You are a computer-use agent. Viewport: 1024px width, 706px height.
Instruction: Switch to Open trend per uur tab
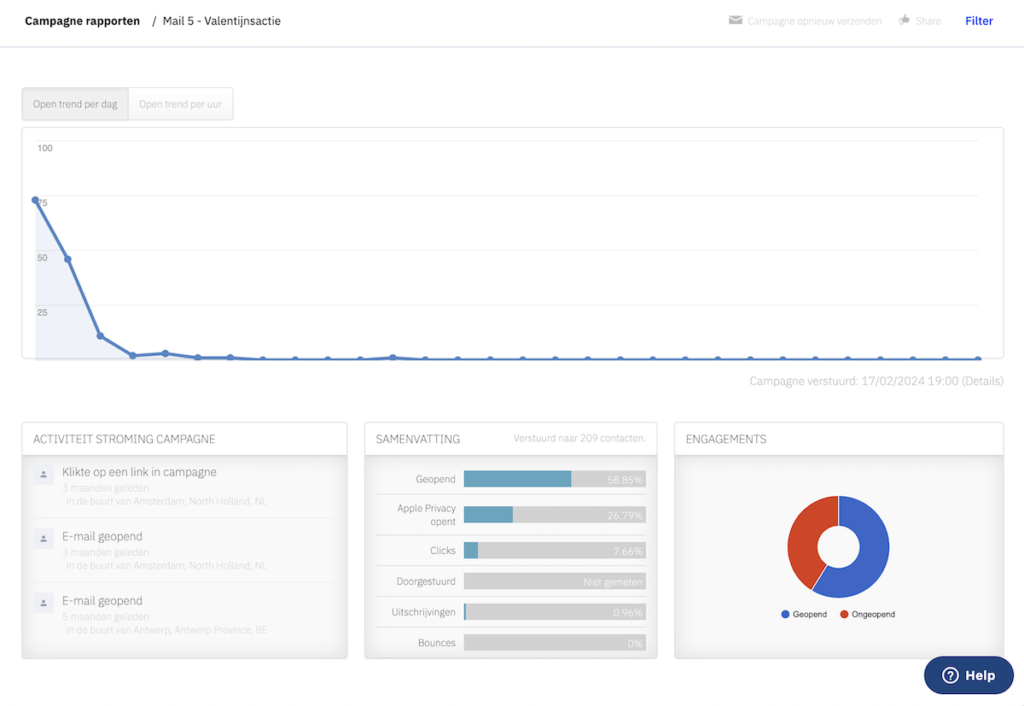tap(180, 104)
